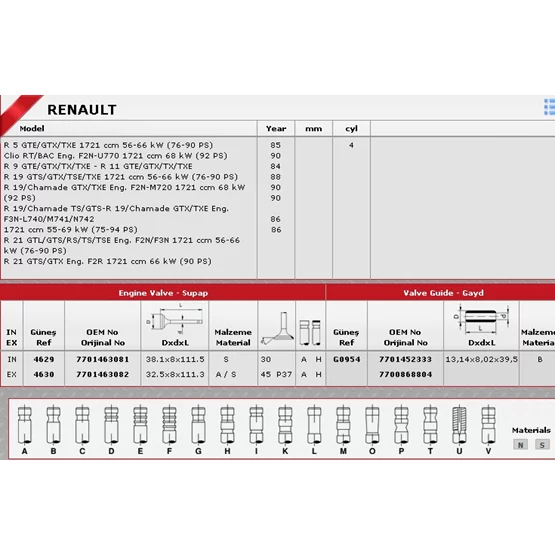Click the exhaust seat angle value 45 P37

point(276,374)
